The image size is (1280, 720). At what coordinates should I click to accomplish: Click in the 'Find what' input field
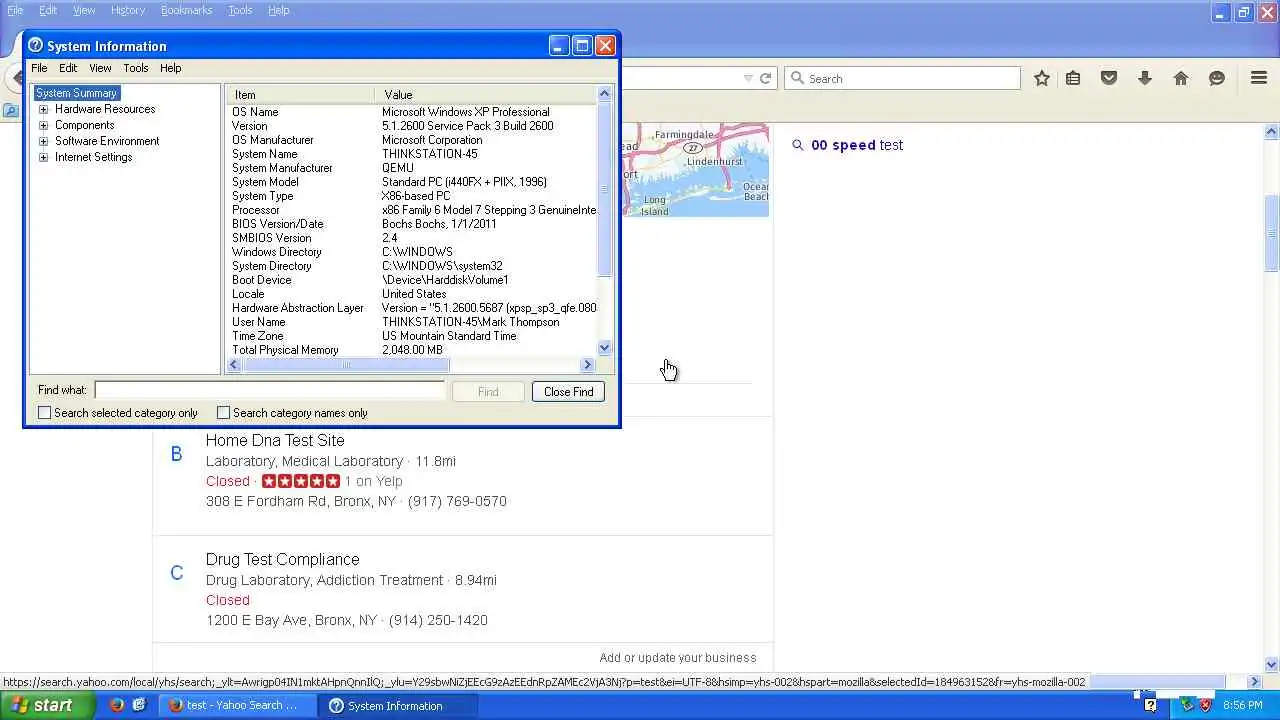(x=269, y=390)
